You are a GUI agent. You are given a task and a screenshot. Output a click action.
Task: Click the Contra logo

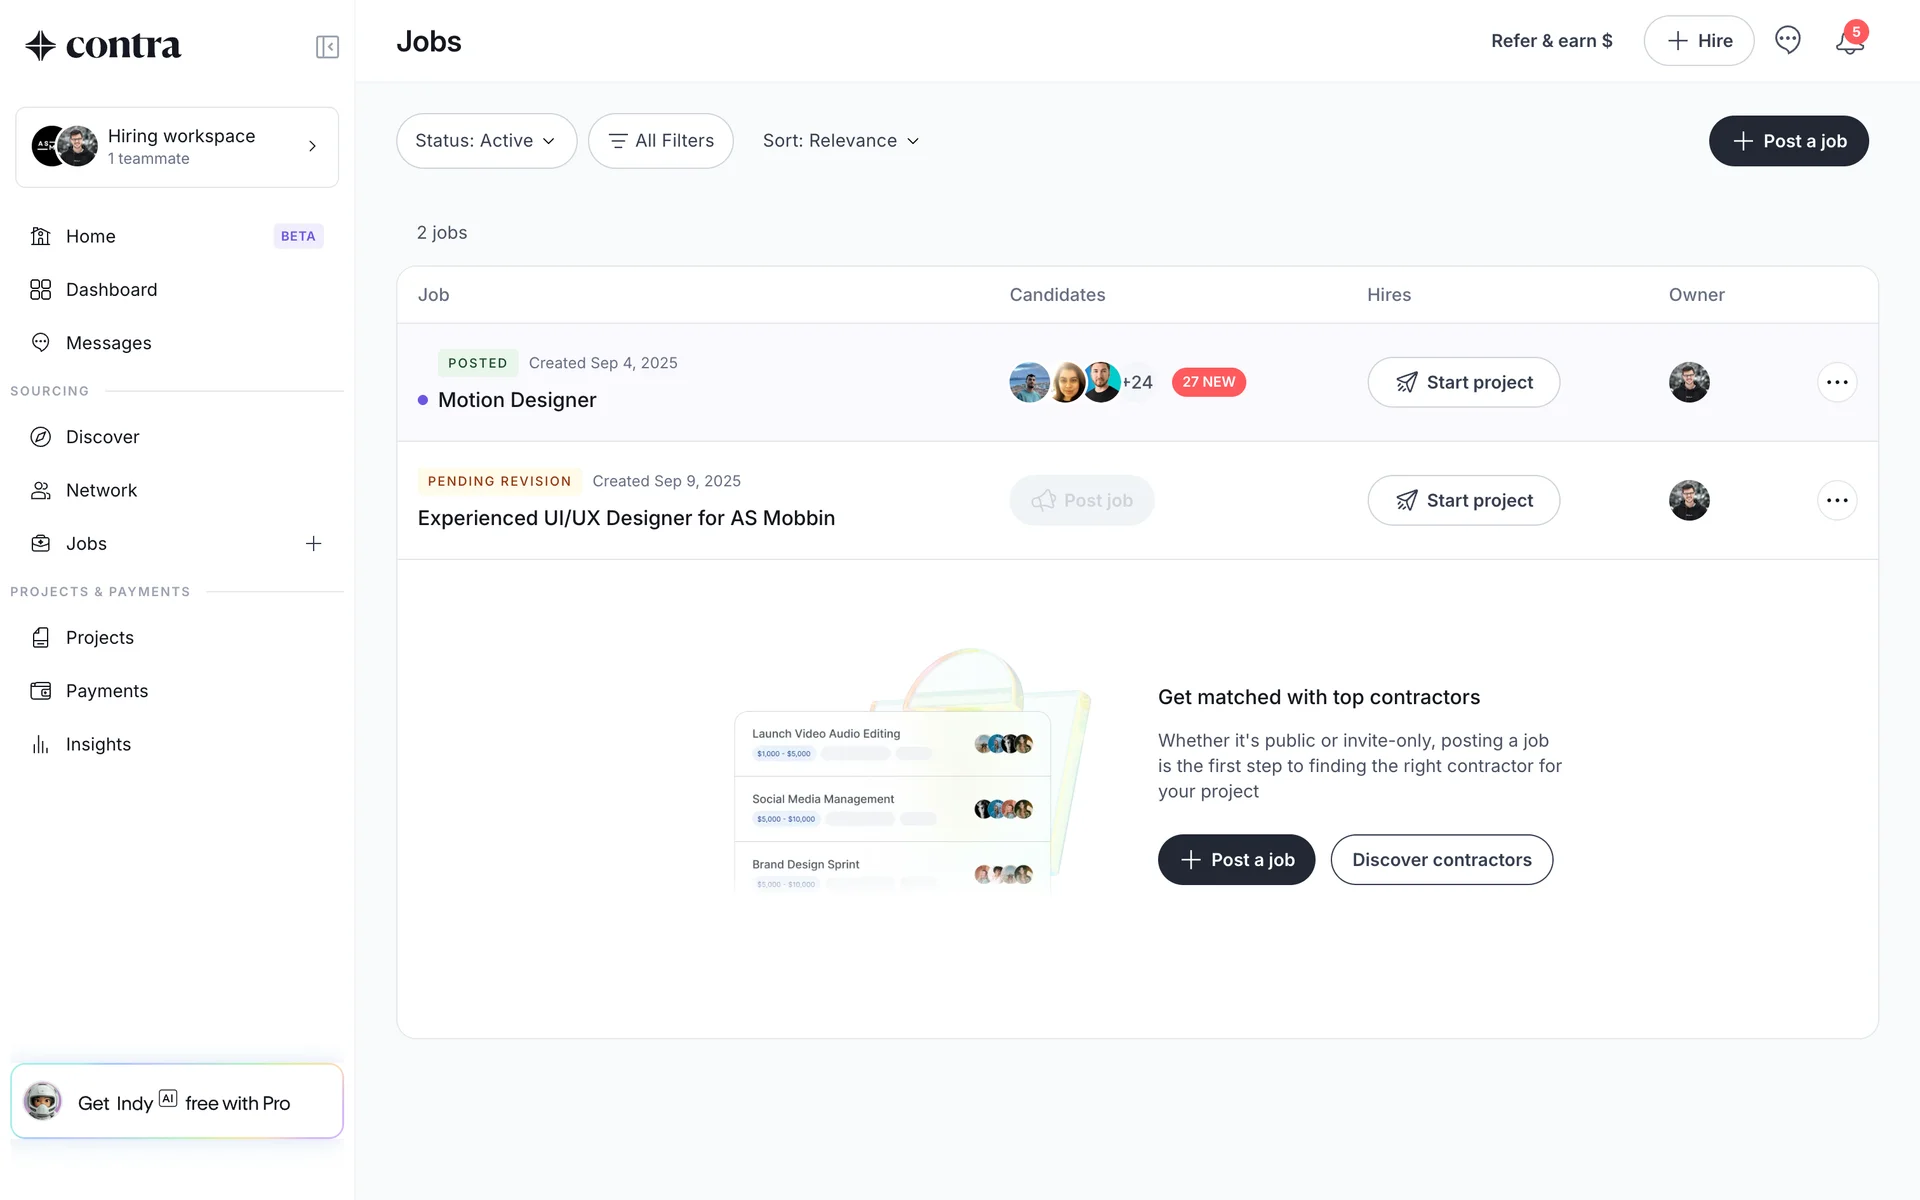pos(104,45)
